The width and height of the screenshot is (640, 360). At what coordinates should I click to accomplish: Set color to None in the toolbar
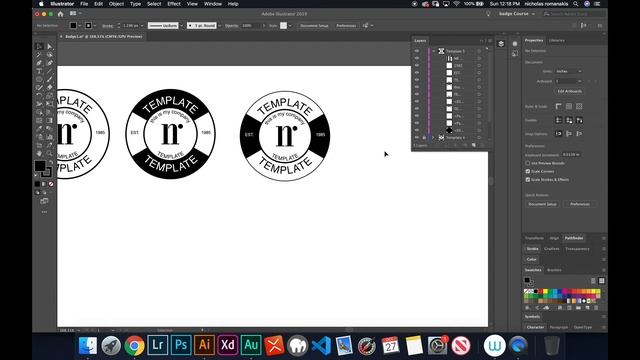51,184
